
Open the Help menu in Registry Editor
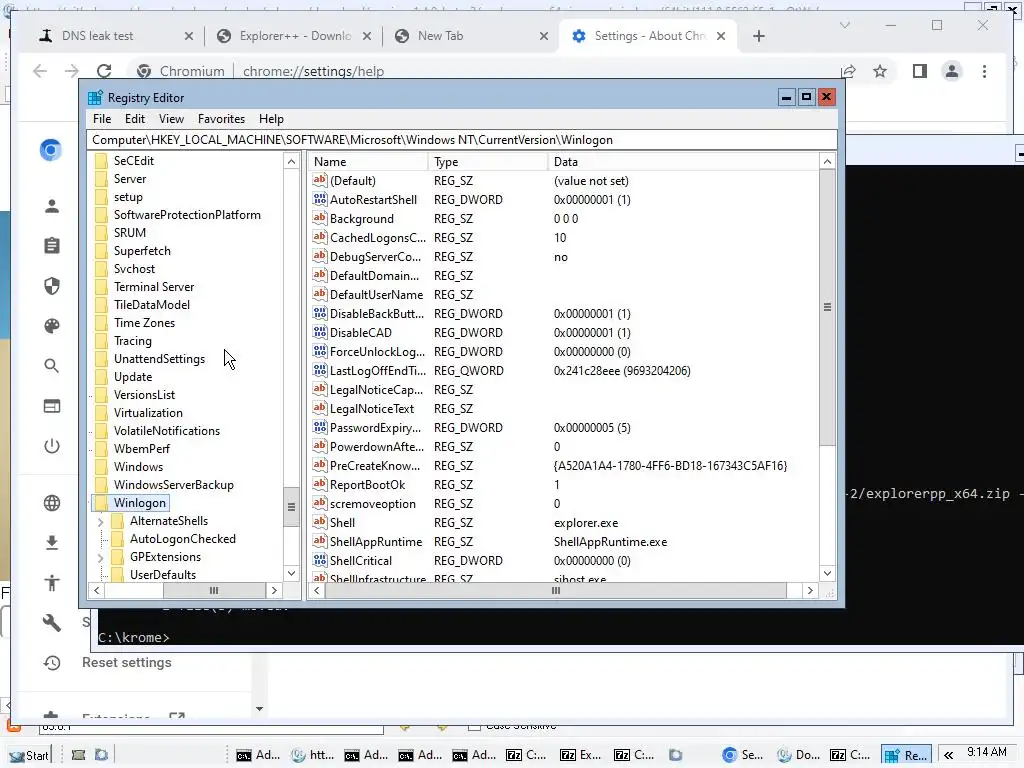tap(271, 119)
